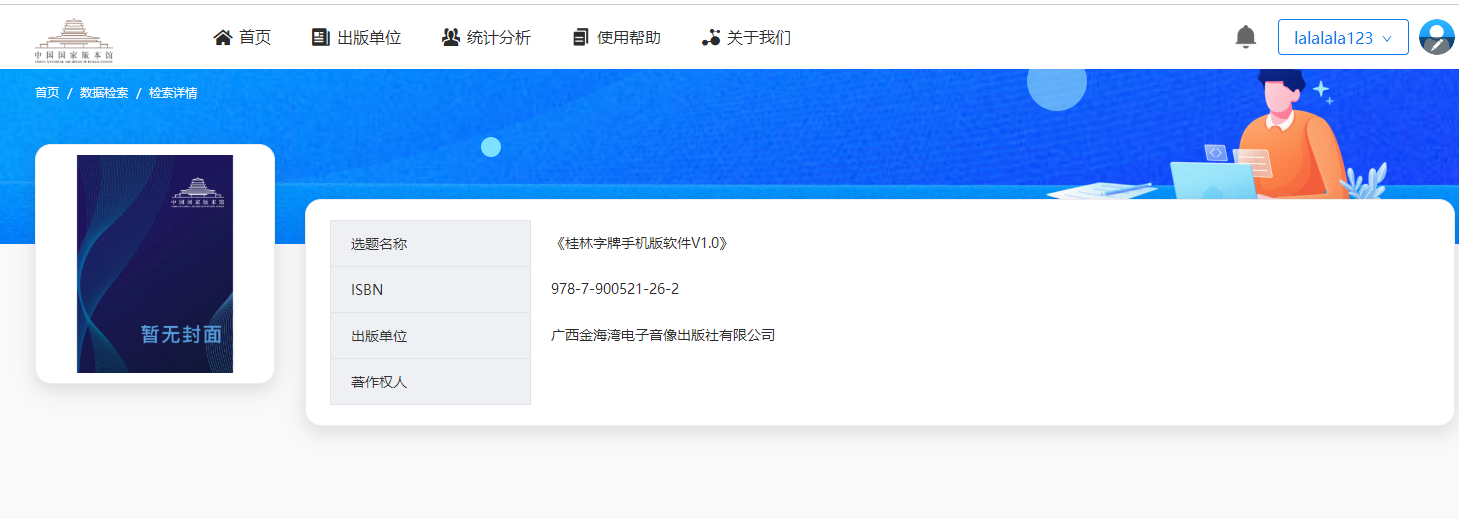Open the 统计分析 menu item
Image resolution: width=1459 pixels, height=519 pixels.
[499, 38]
